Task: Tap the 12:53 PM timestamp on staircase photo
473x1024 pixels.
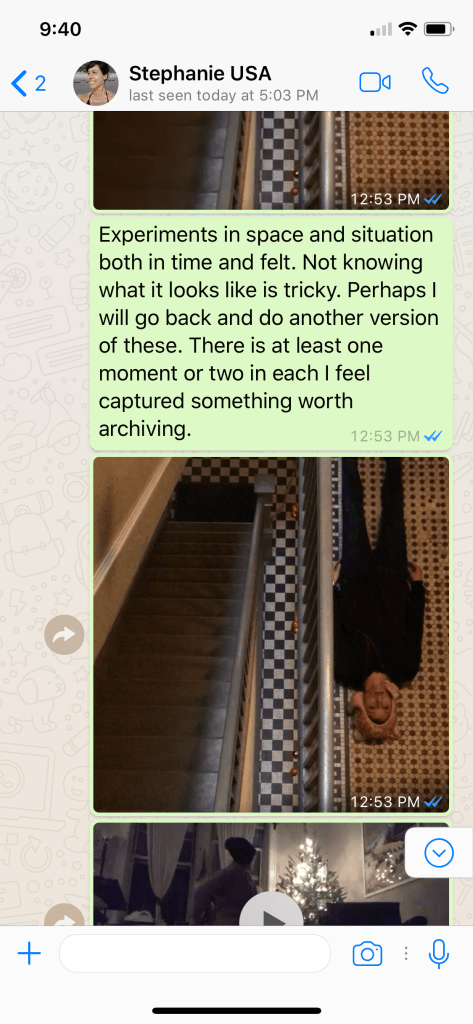Action: 385,801
